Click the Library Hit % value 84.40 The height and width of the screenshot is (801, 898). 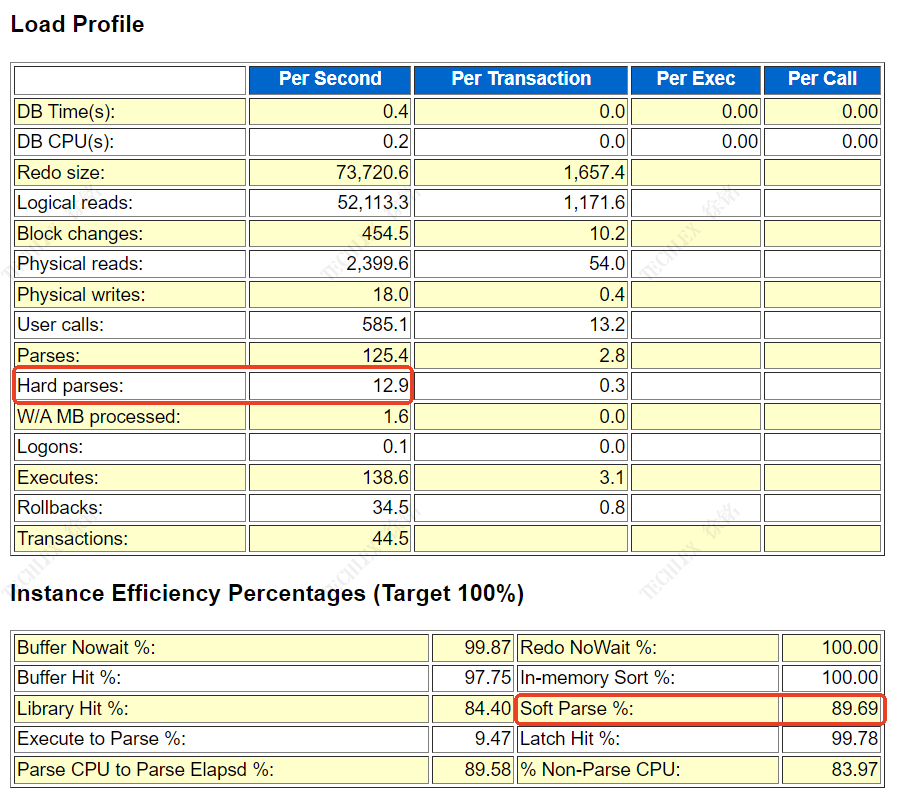point(488,710)
